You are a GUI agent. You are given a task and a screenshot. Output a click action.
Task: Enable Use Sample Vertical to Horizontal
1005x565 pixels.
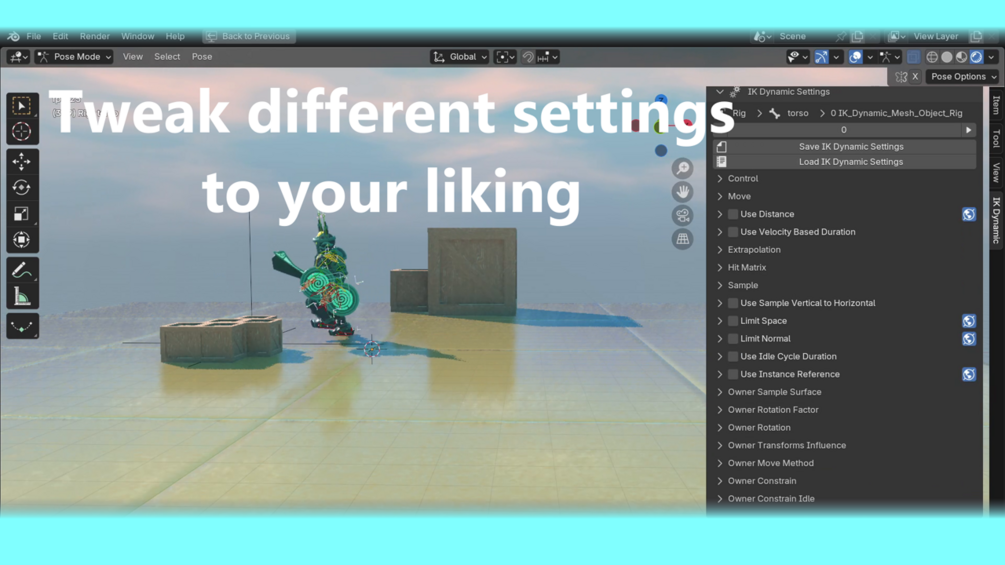[733, 304]
